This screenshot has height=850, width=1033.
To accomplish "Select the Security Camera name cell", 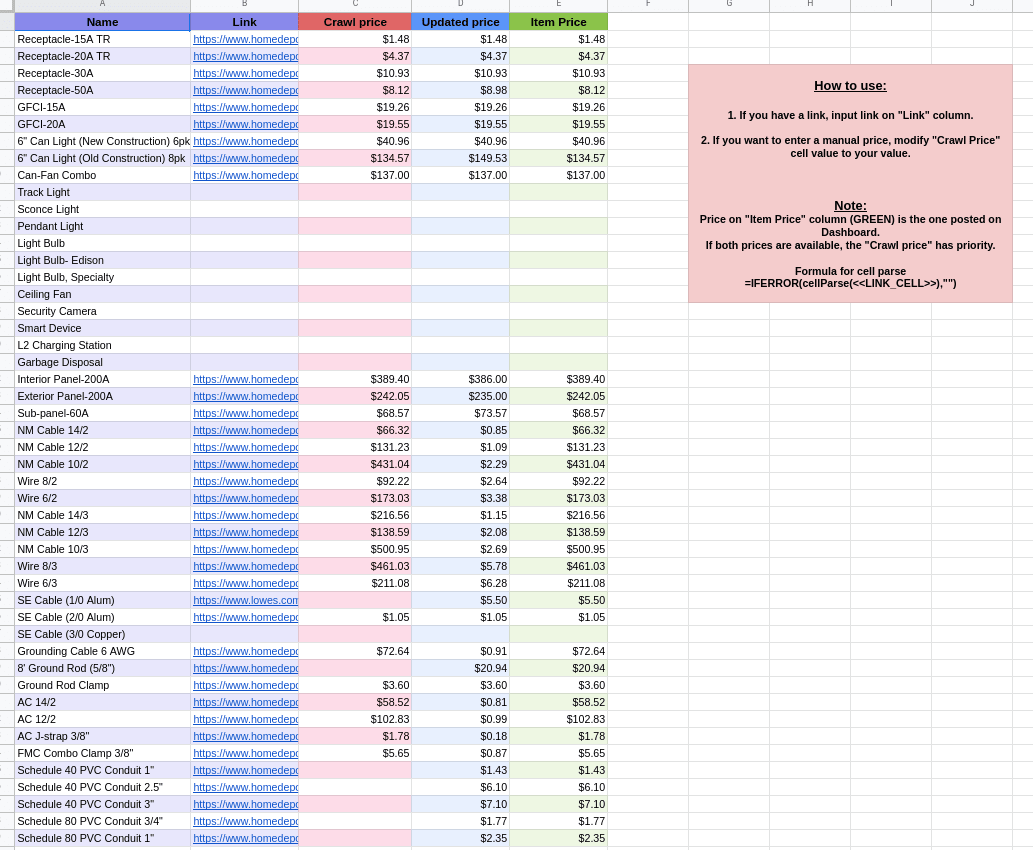I will [x=102, y=312].
